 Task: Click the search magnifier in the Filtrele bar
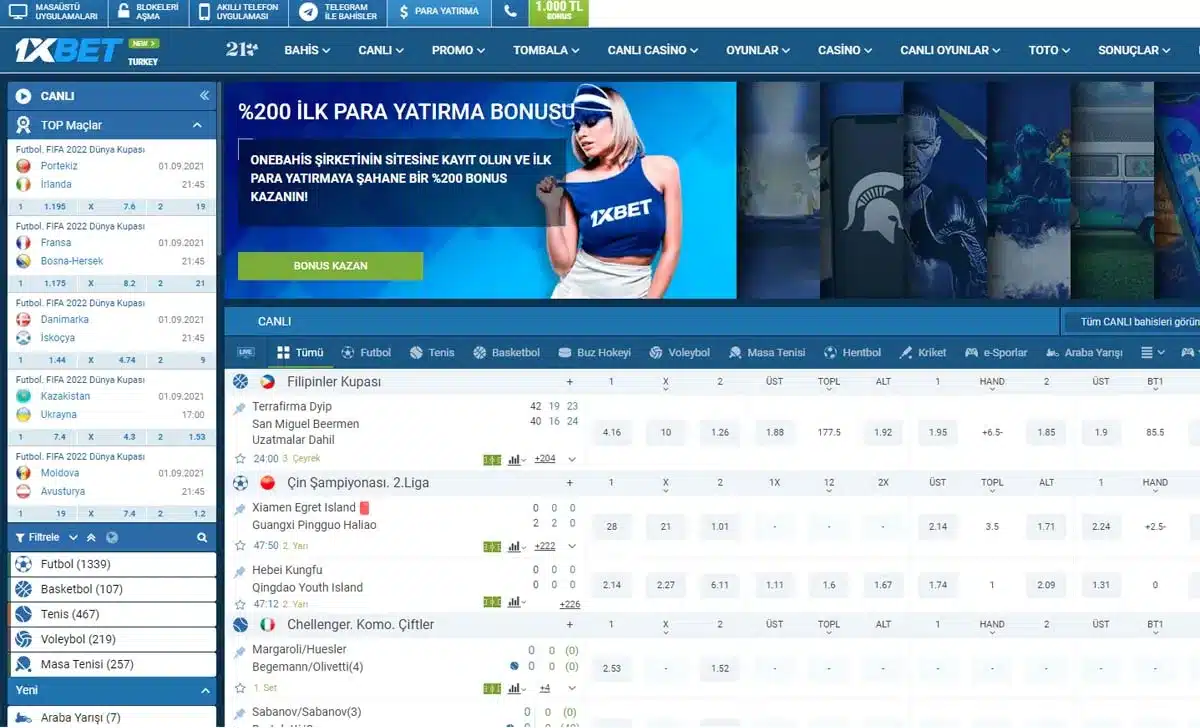[x=202, y=538]
